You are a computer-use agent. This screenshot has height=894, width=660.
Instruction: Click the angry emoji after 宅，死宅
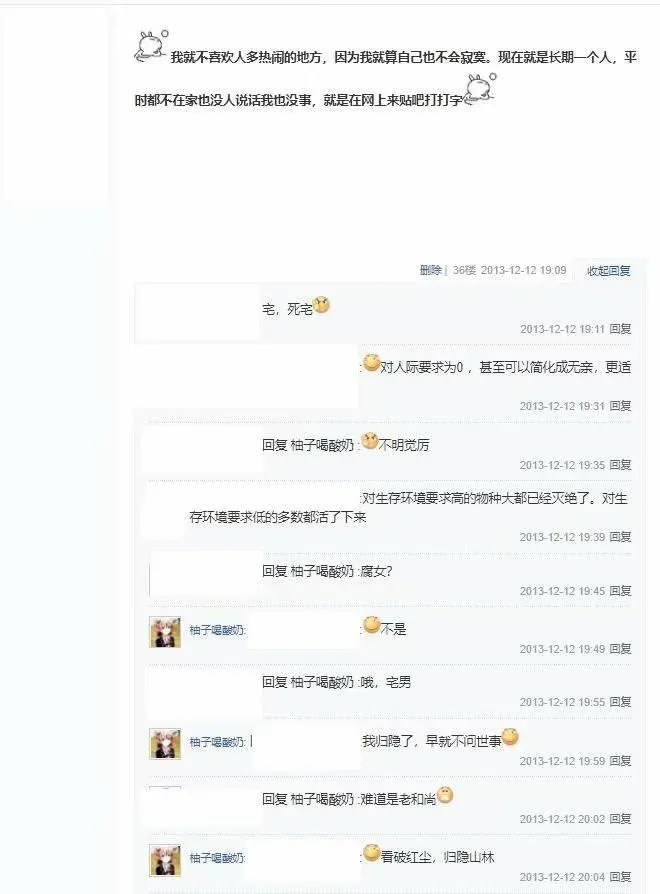click(321, 306)
